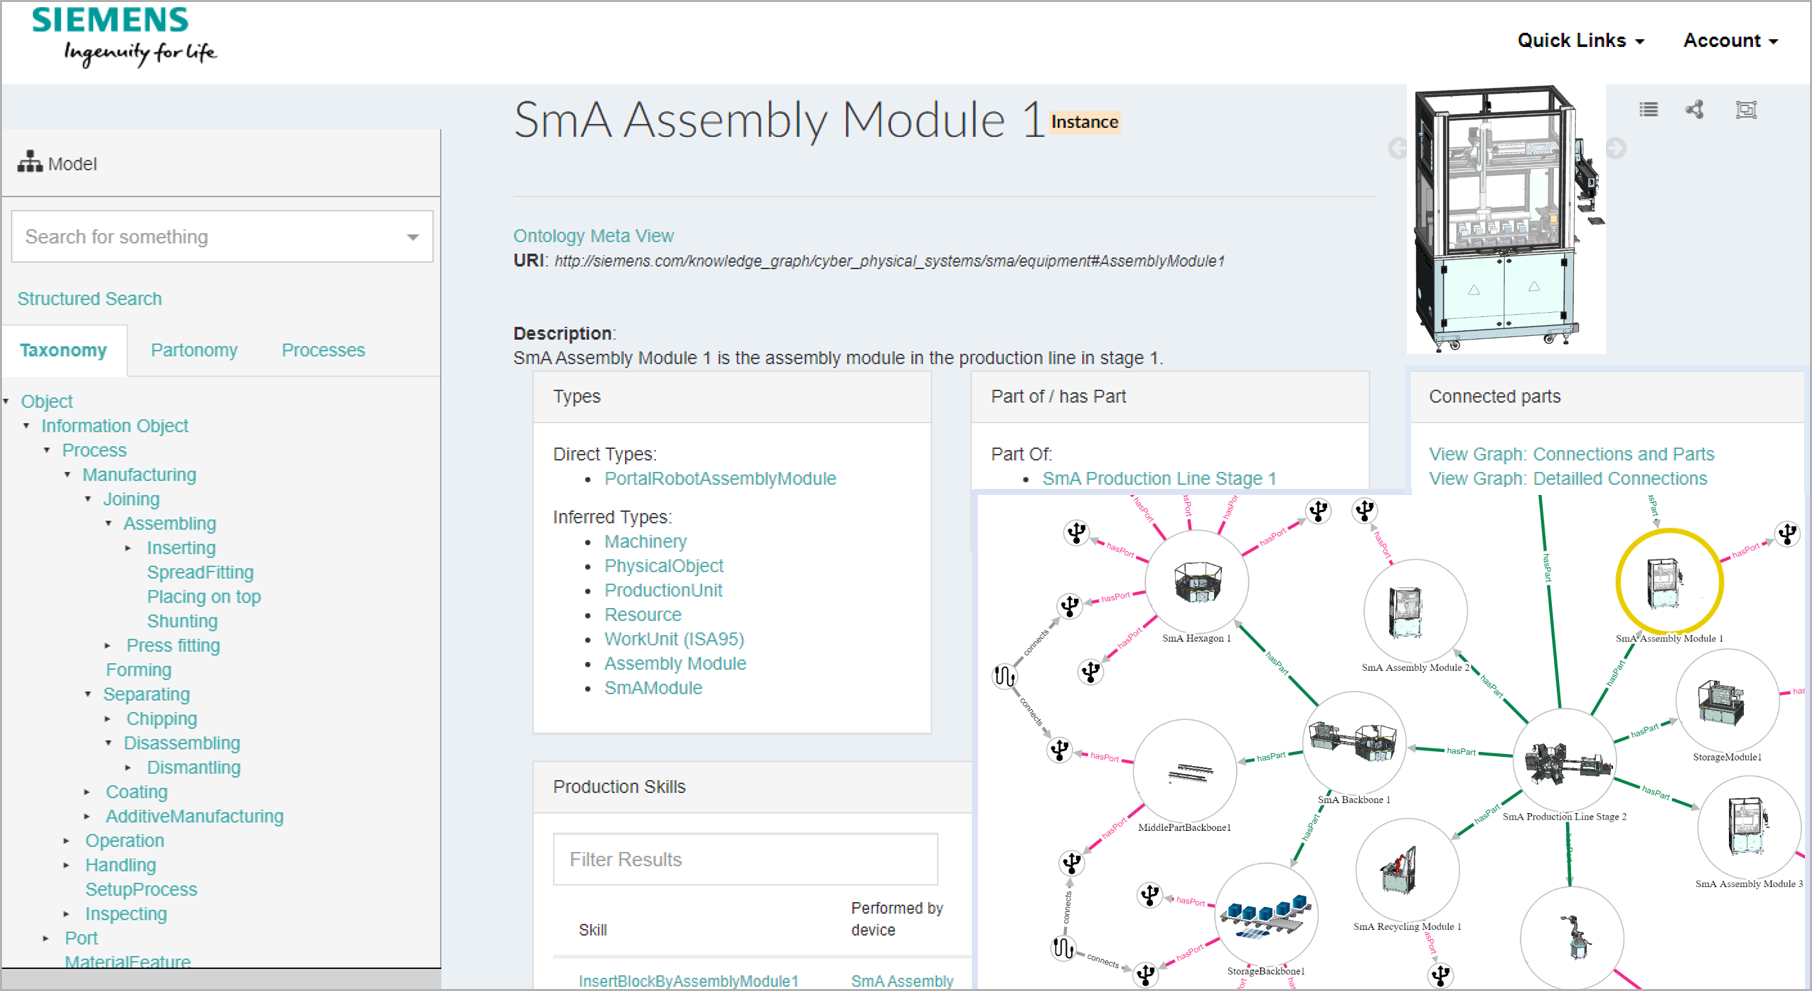Click the list view icon
Image resolution: width=1812 pixels, height=991 pixels.
1649,110
